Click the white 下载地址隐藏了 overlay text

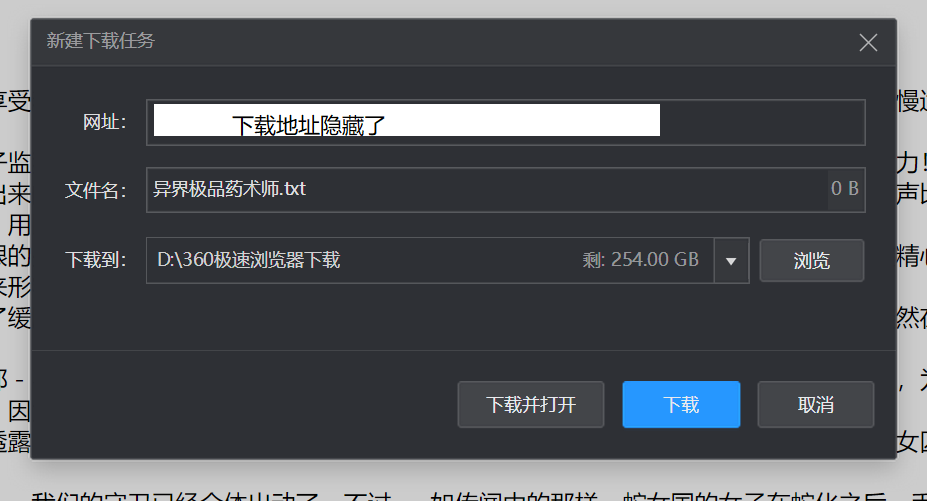(309, 125)
